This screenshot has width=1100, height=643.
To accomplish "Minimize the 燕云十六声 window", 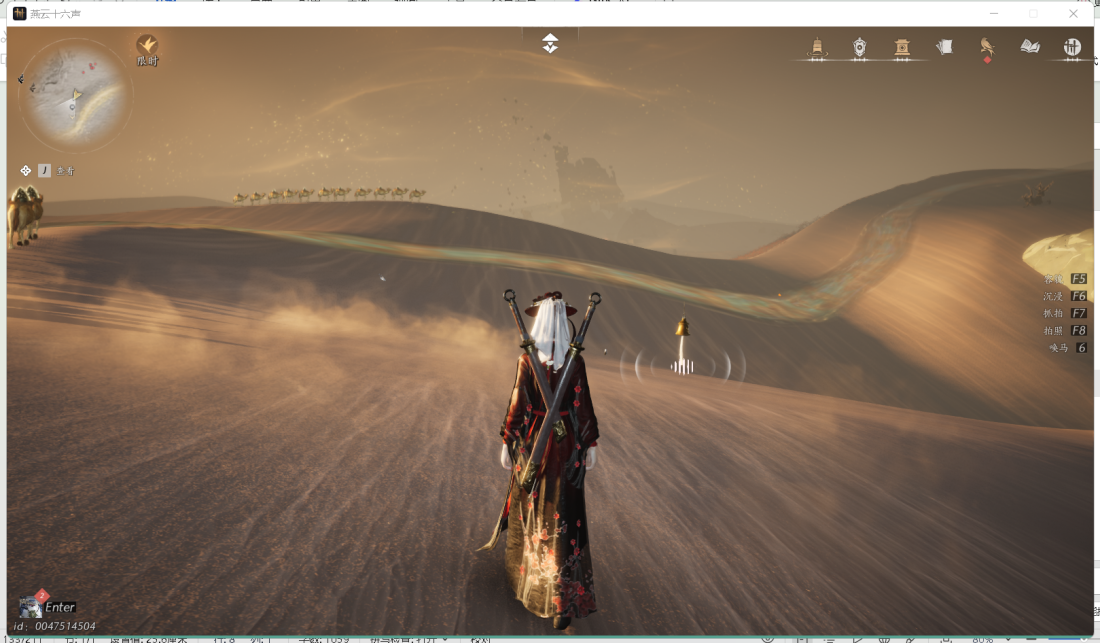I will pyautogui.click(x=994, y=13).
